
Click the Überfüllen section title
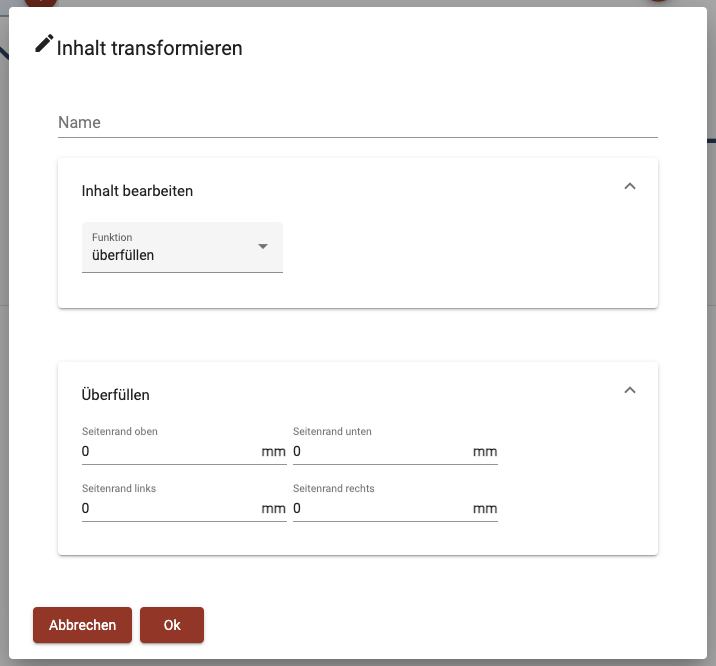[x=116, y=394]
